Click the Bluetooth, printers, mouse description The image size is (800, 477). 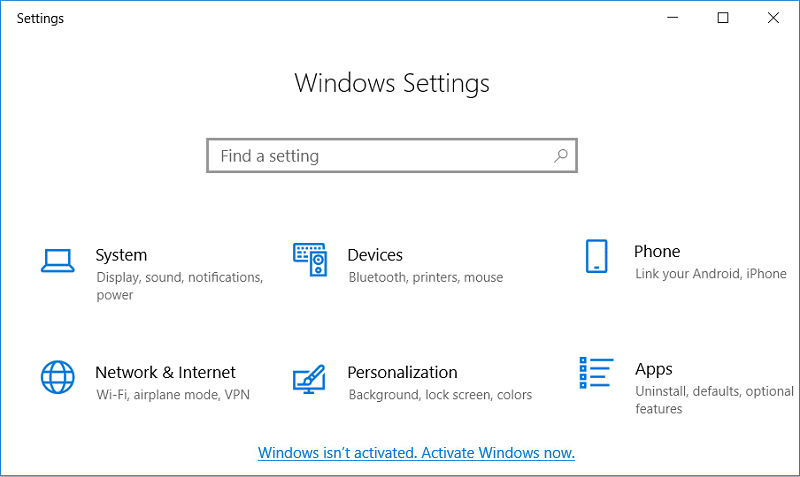(425, 277)
